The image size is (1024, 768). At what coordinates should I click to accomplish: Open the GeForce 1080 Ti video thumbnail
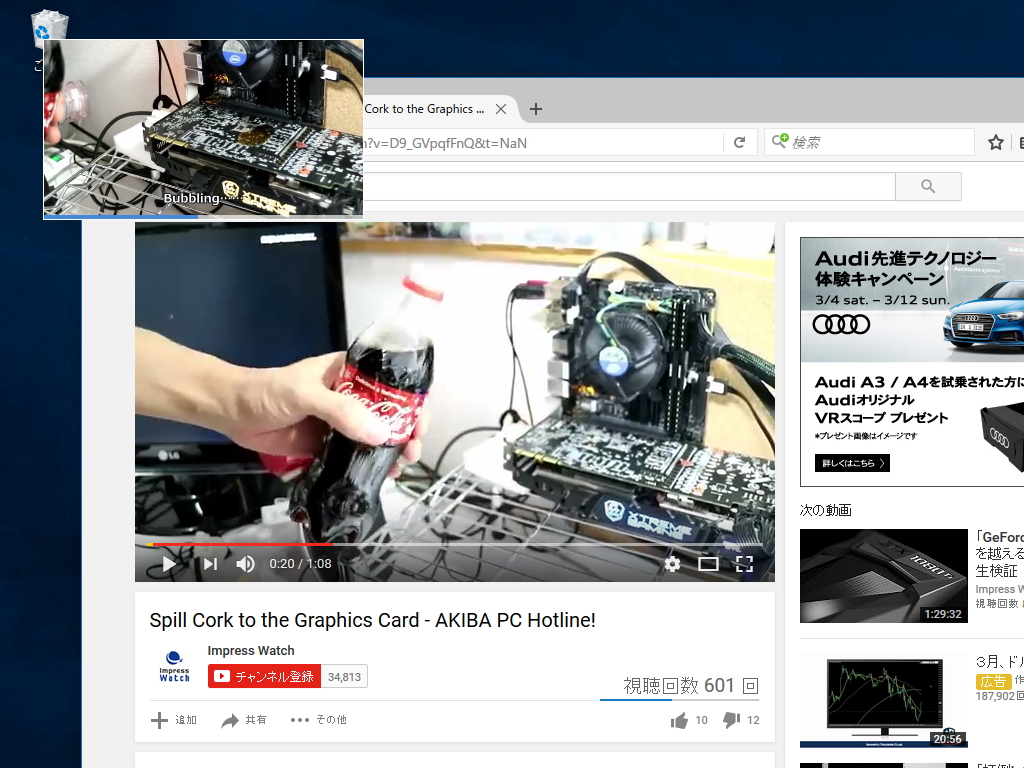pyautogui.click(x=884, y=575)
